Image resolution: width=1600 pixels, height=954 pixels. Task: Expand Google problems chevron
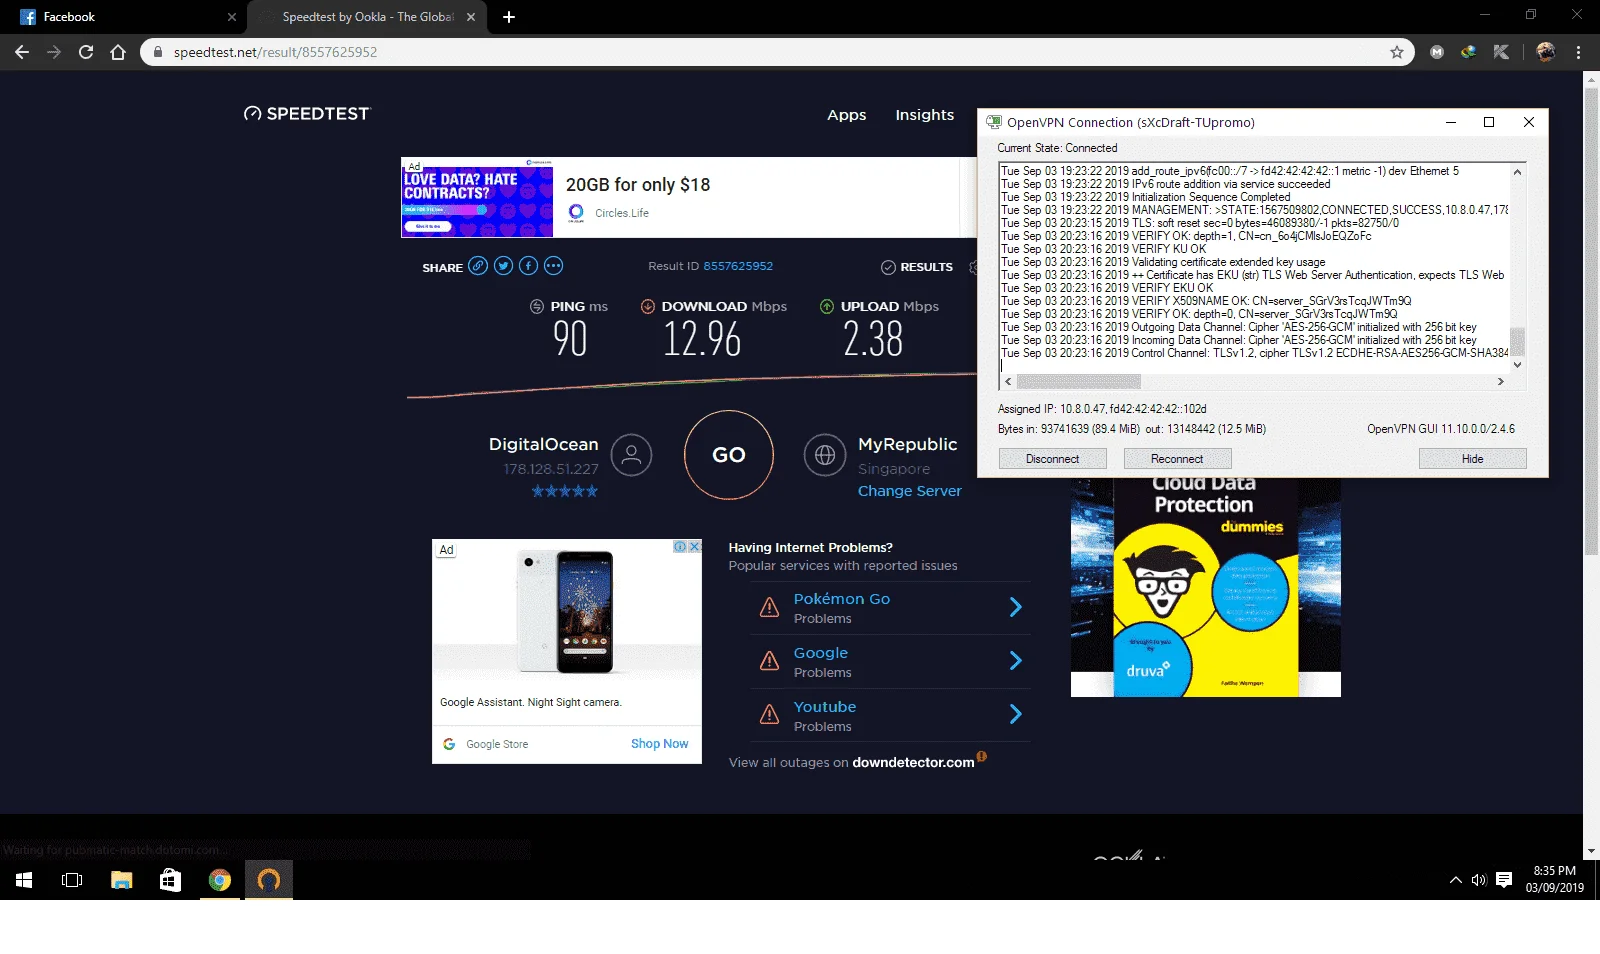click(x=1015, y=661)
